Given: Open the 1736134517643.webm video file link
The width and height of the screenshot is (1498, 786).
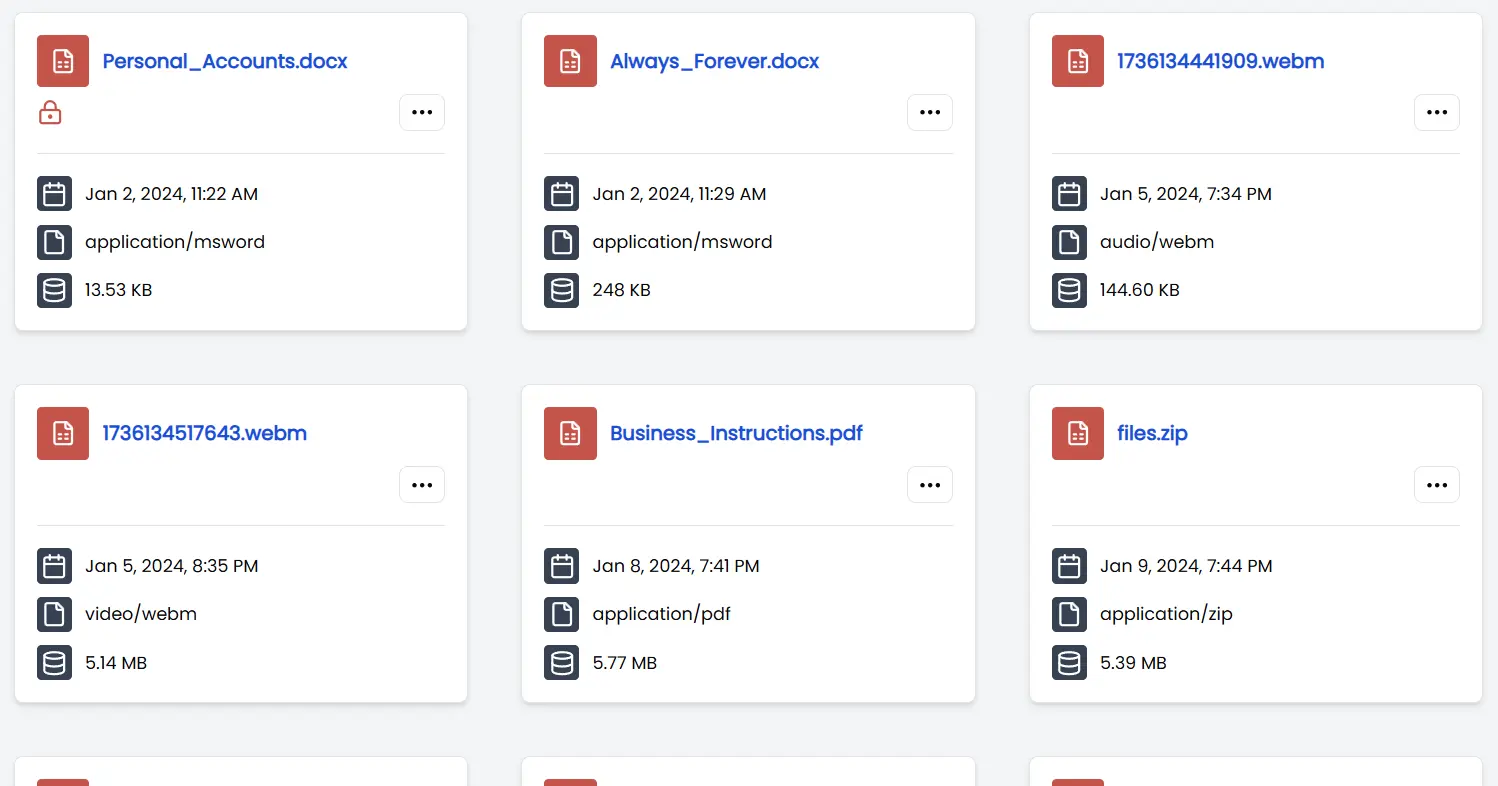Looking at the screenshot, I should (x=205, y=433).
